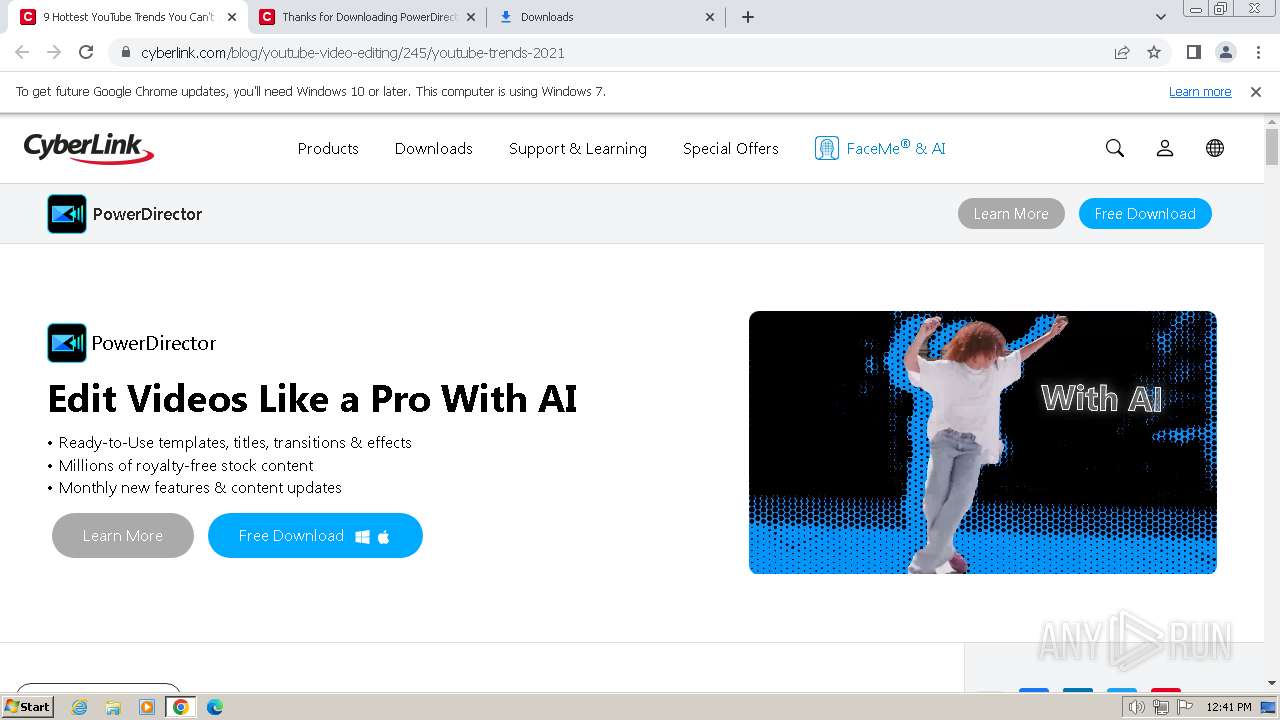This screenshot has width=1280, height=720.
Task: Click the taskbar clock showing 12:41 PM
Action: coord(1229,707)
